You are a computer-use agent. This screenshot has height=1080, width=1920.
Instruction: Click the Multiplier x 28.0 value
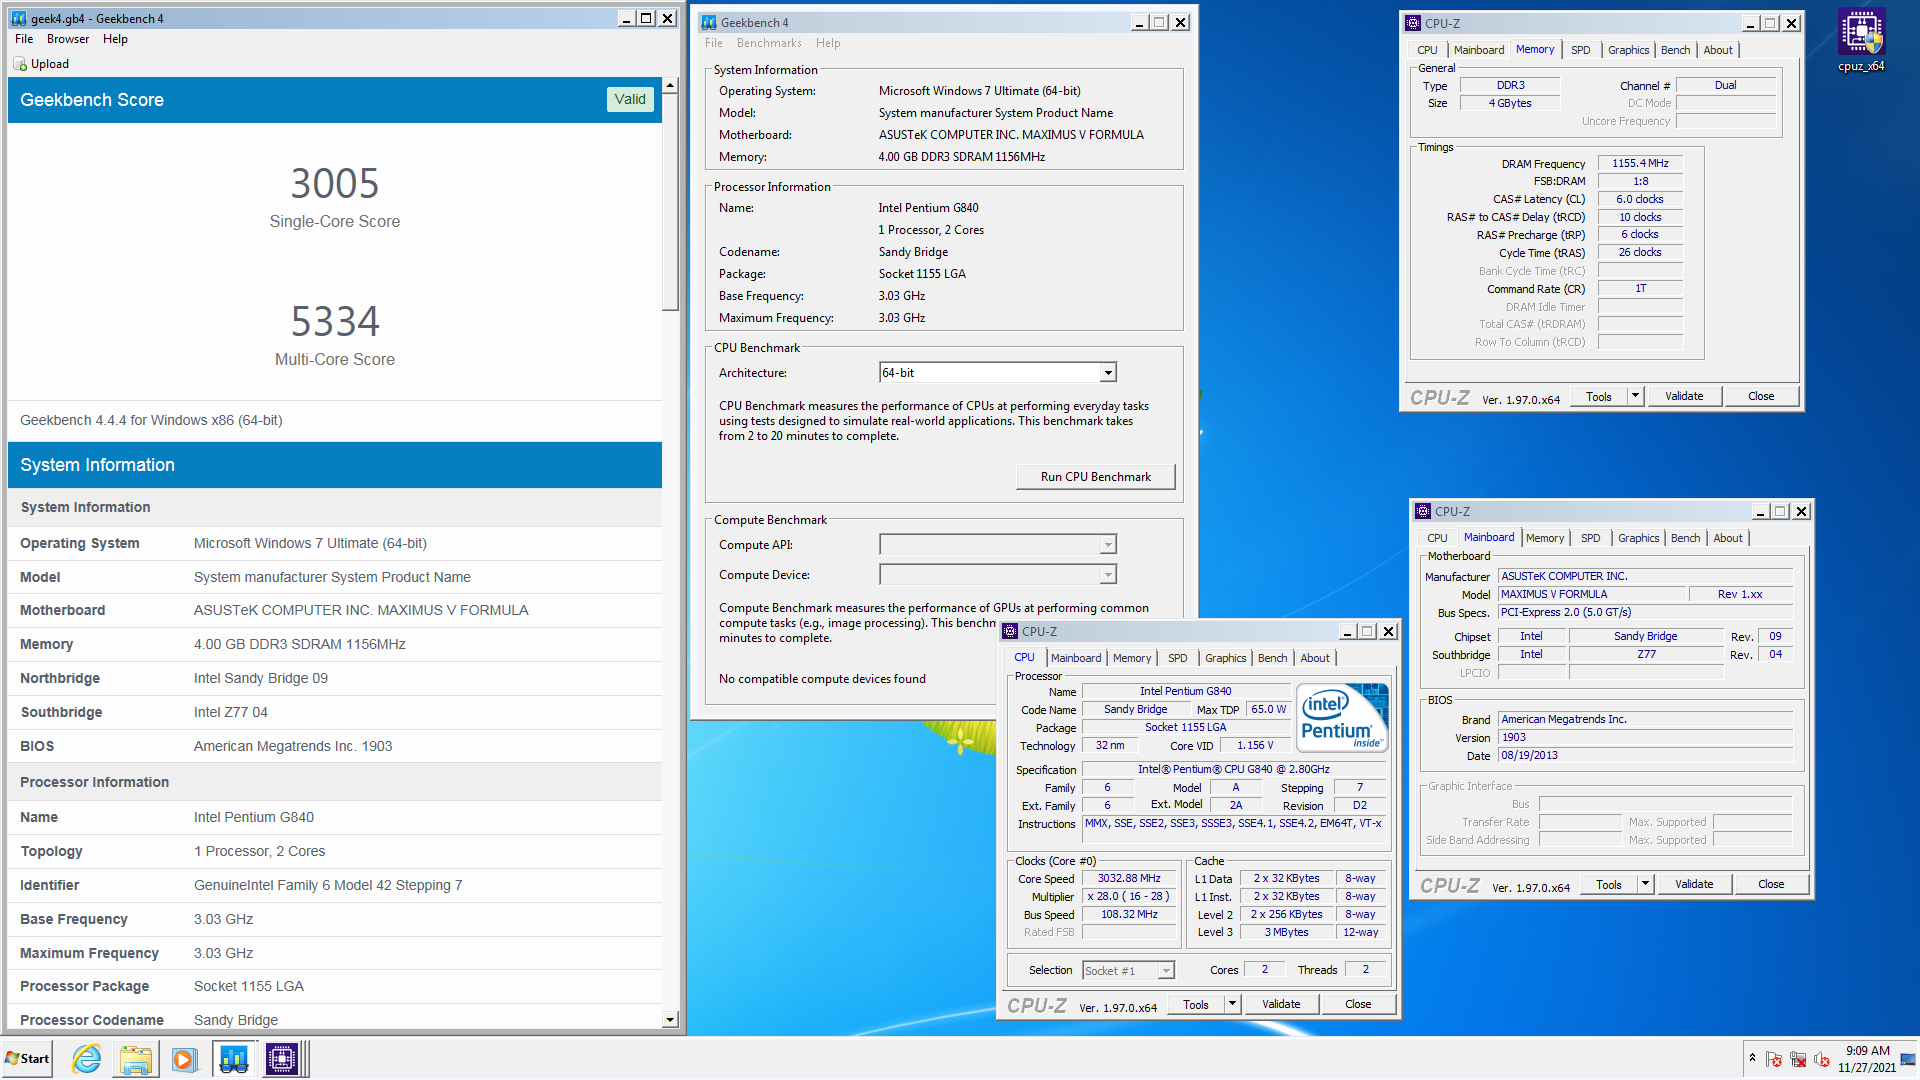point(1129,897)
